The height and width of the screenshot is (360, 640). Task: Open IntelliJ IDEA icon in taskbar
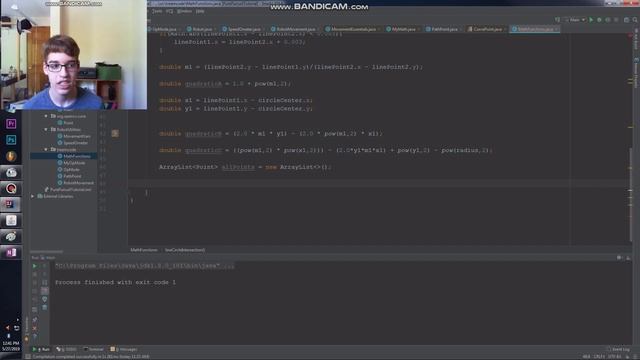coord(11,204)
